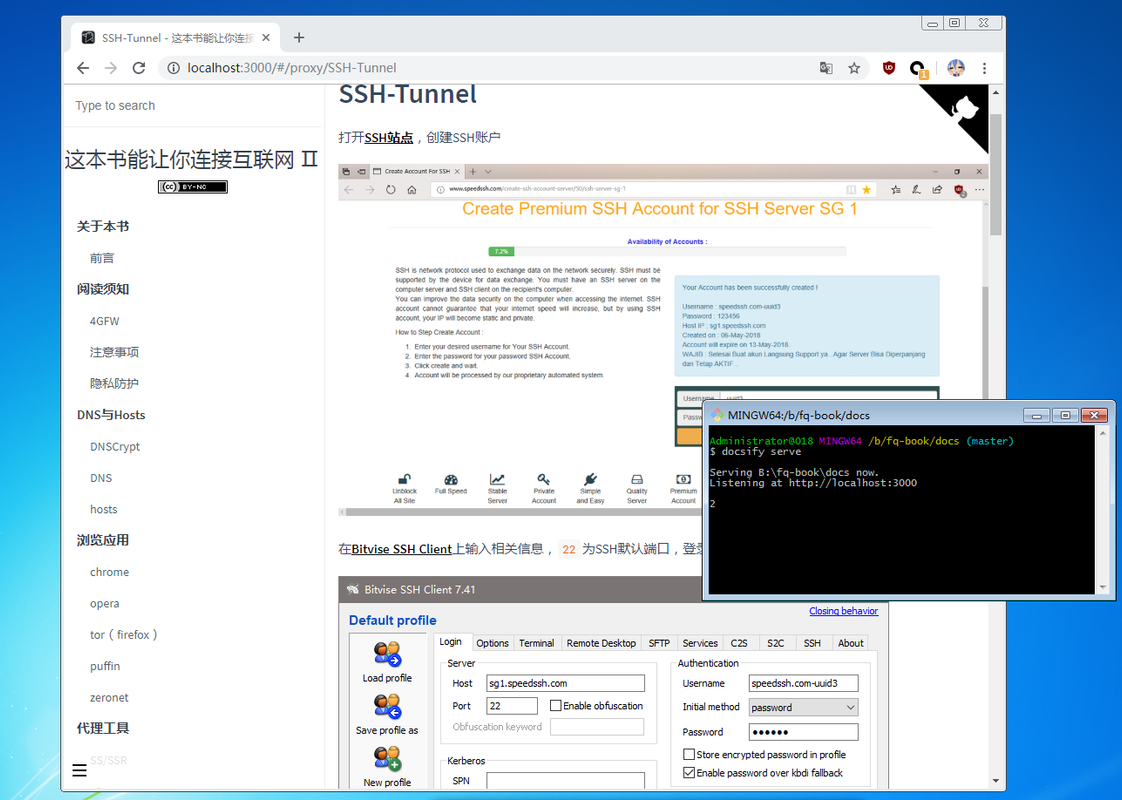Open the tor ( firefox ) sidebar page
This screenshot has width=1122, height=800.
[x=123, y=635]
